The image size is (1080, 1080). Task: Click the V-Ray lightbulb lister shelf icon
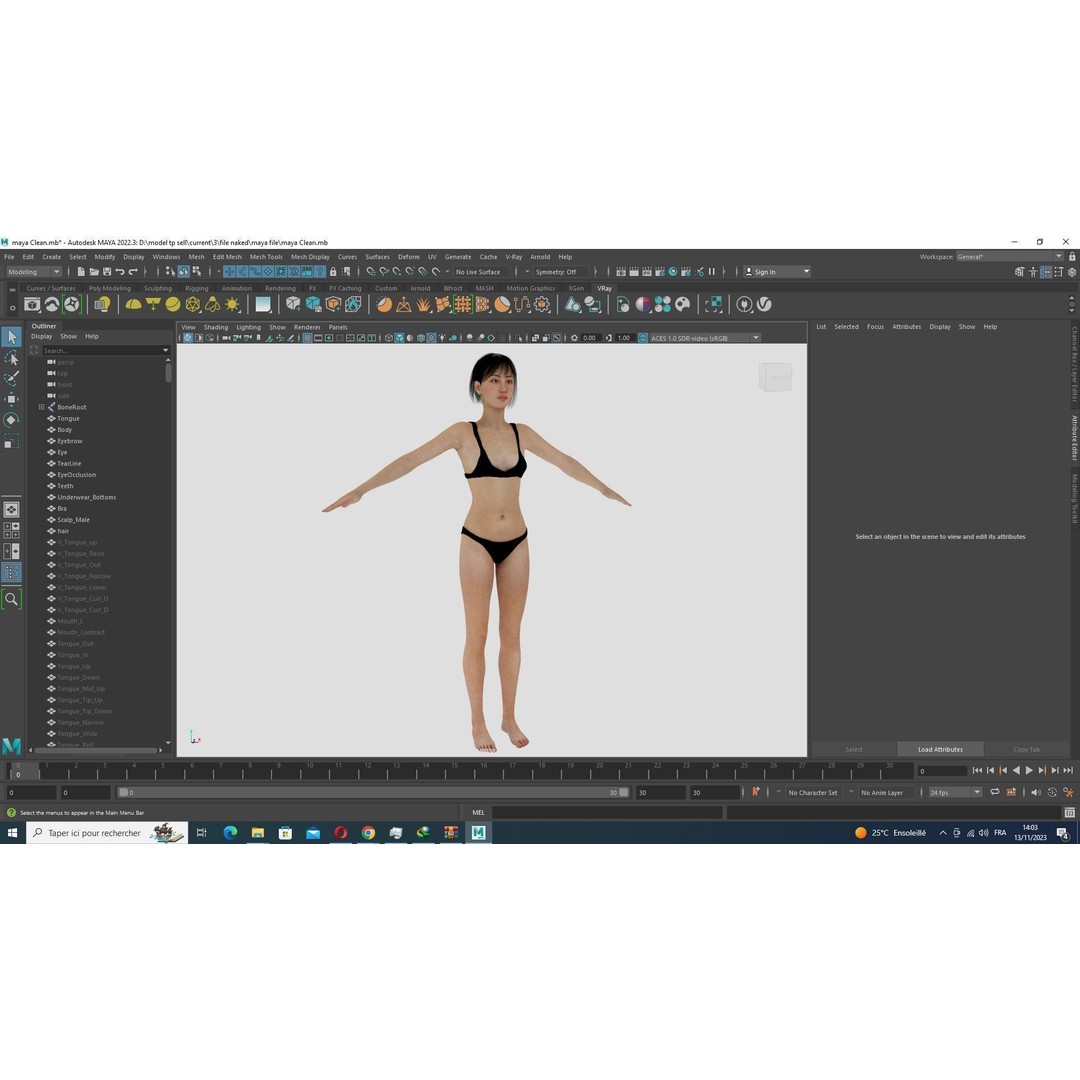103,304
